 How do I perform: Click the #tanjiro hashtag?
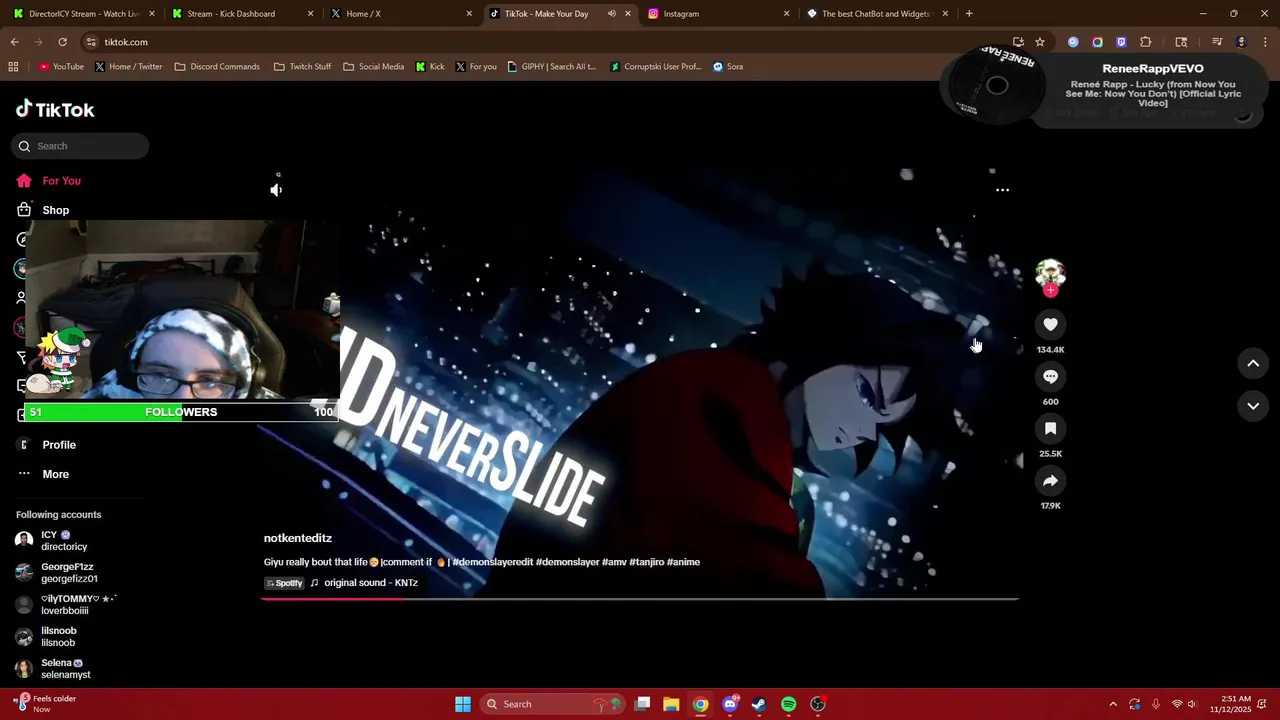(646, 562)
